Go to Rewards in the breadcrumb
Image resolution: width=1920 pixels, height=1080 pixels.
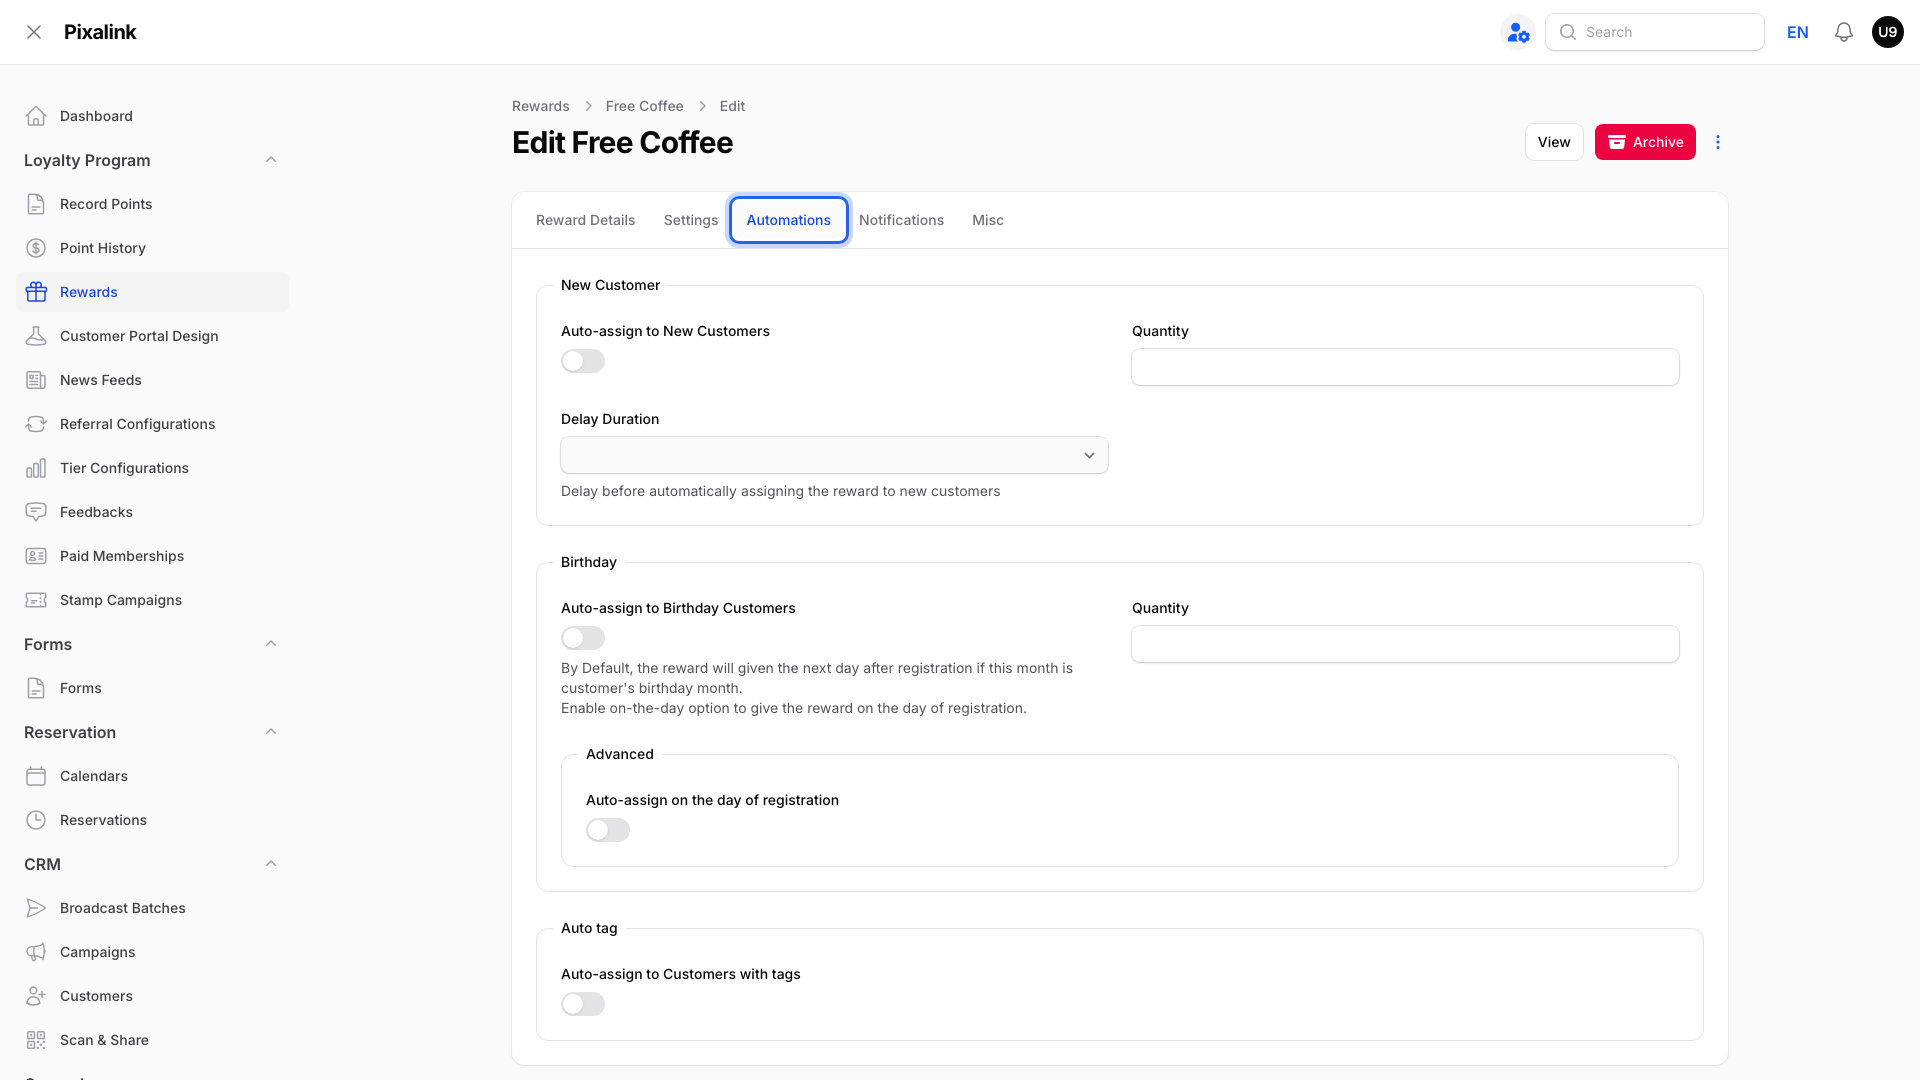coord(540,106)
